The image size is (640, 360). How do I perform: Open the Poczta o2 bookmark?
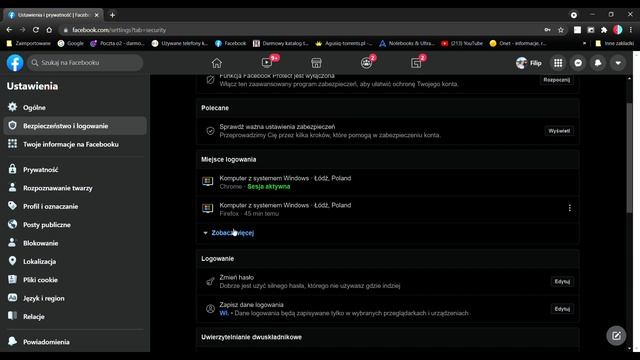coord(117,43)
